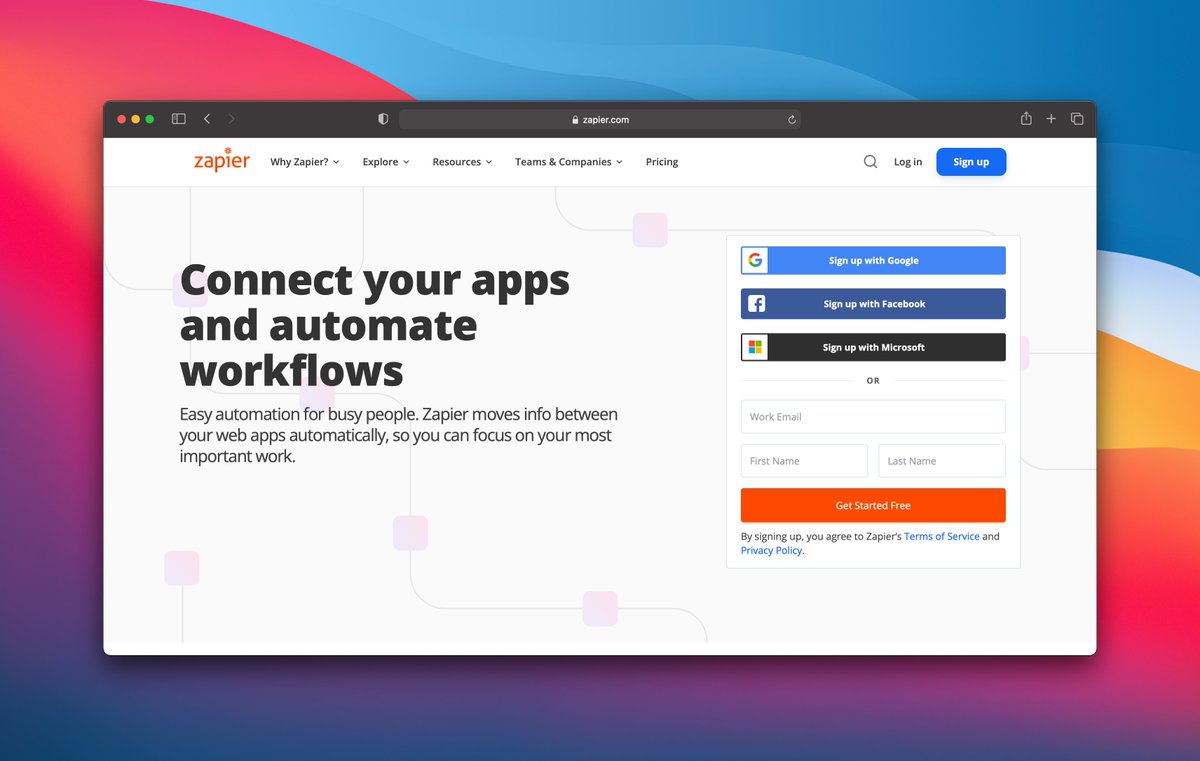Choose Sign up with Facebook

coord(873,304)
